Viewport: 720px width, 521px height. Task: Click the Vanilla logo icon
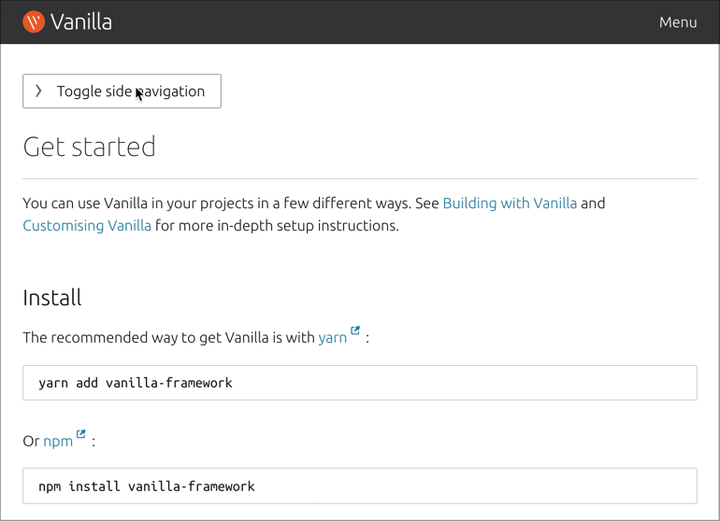pyautogui.click(x=33, y=21)
